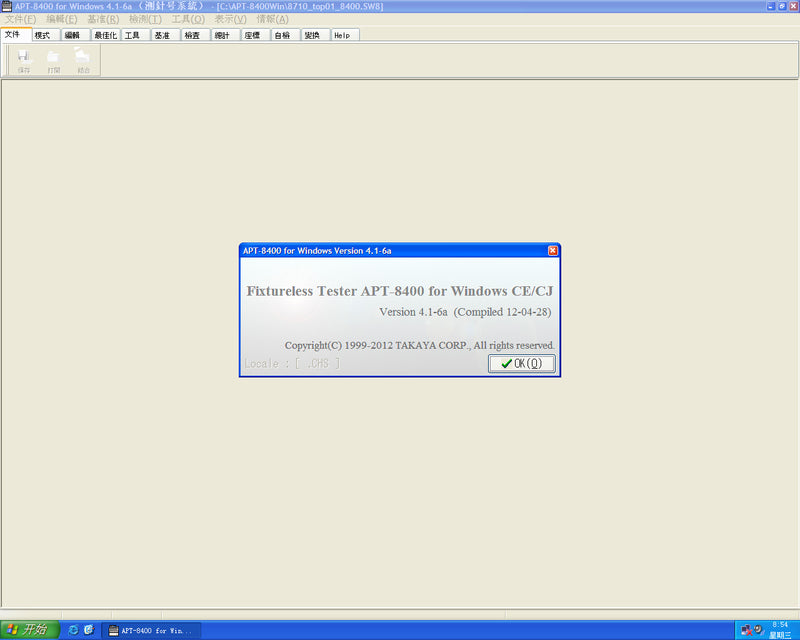The width and height of the screenshot is (800, 640).
Task: Switch to the 模式 tab
Action: [46, 35]
